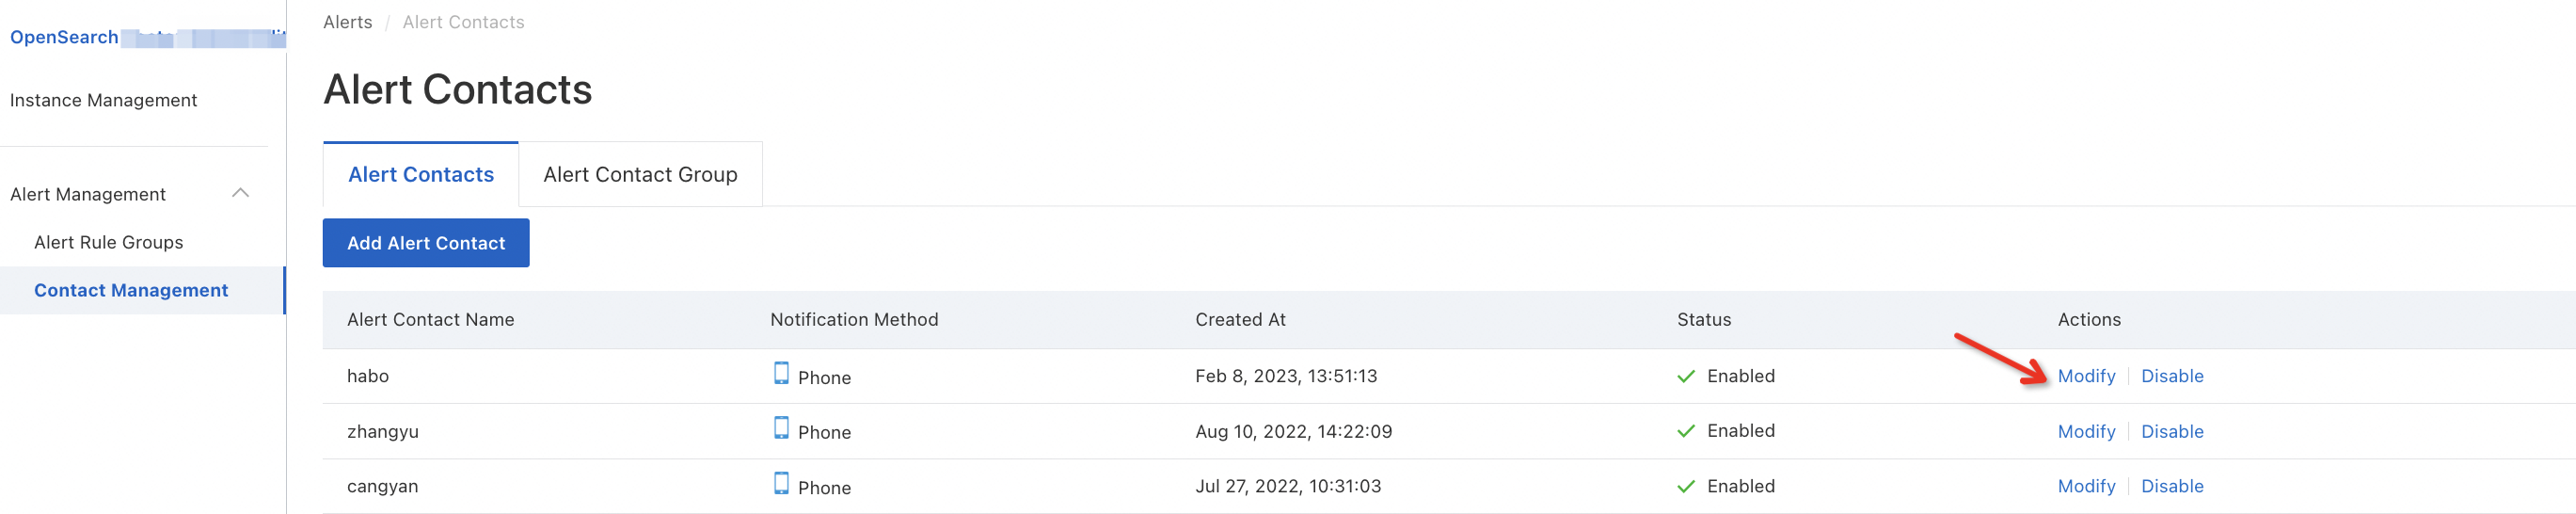Image resolution: width=2576 pixels, height=514 pixels.
Task: Modify the habo contact
Action: click(x=2086, y=376)
